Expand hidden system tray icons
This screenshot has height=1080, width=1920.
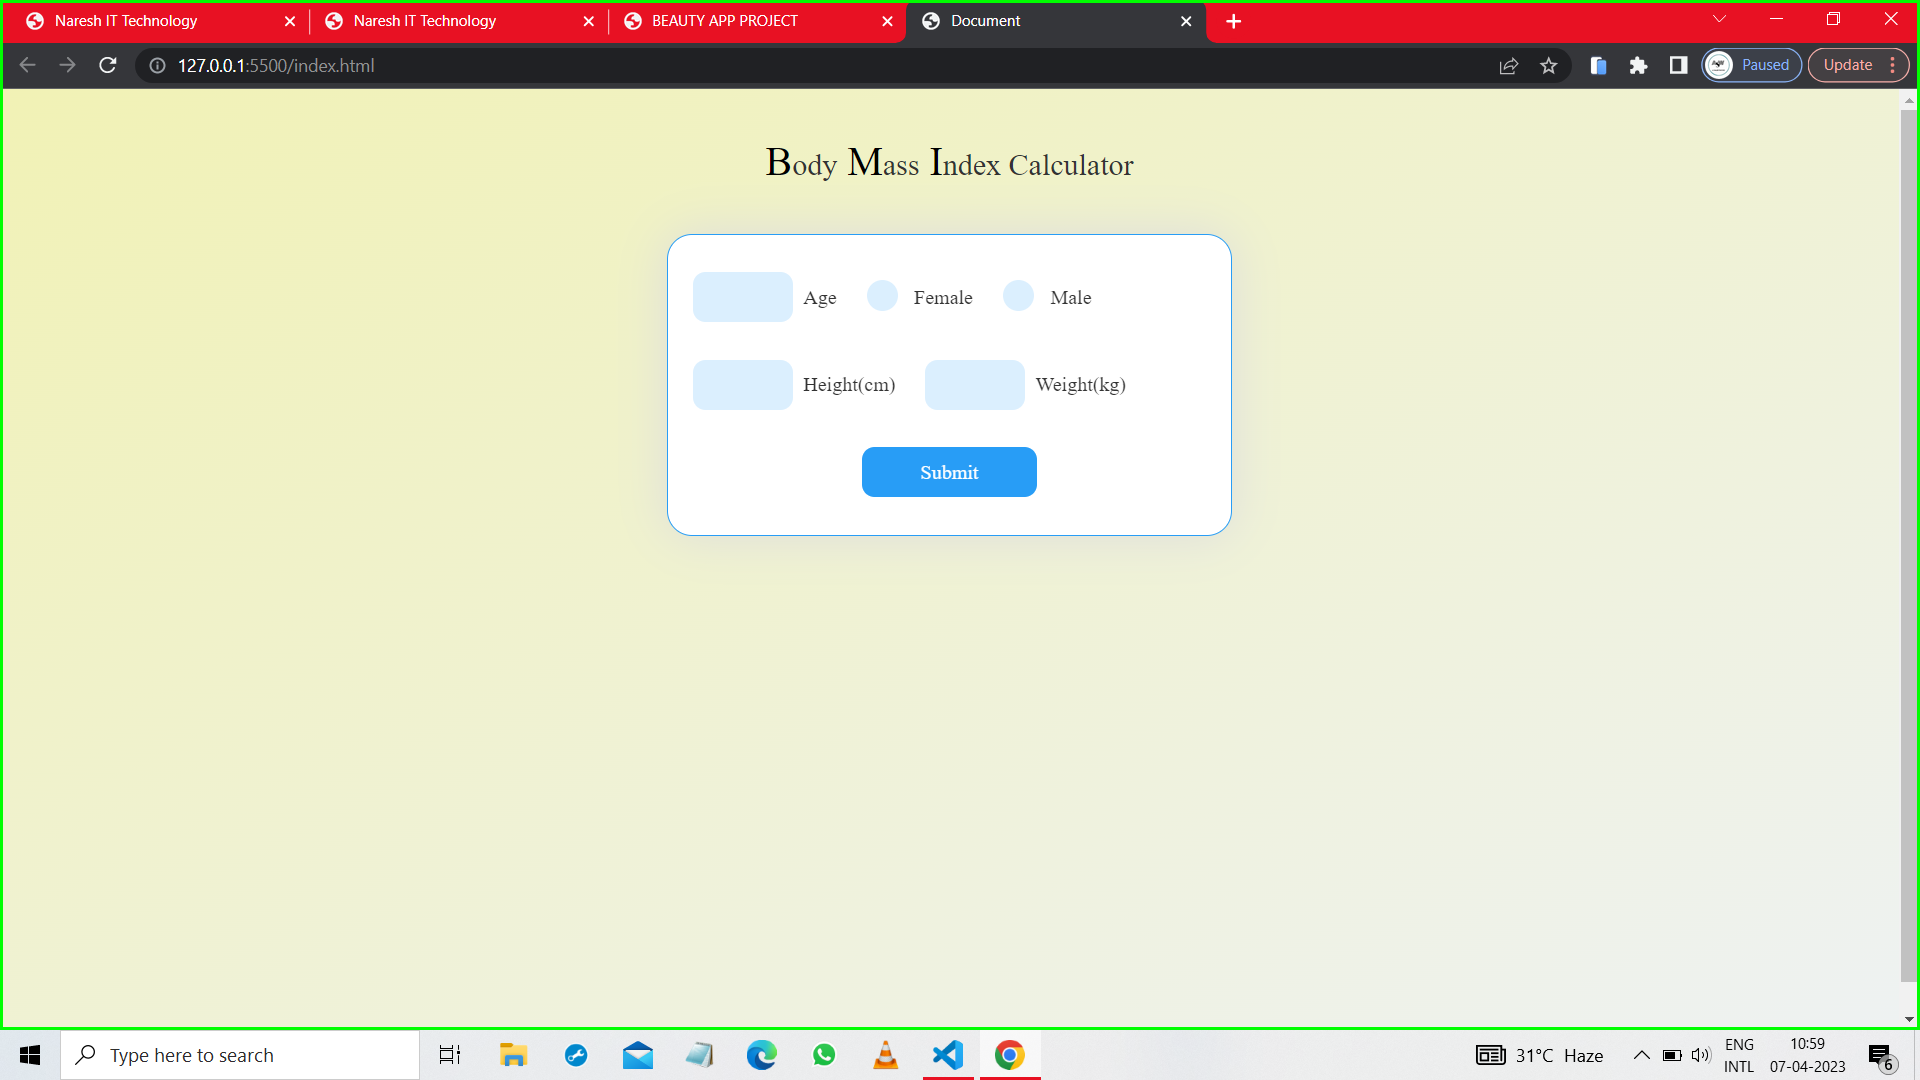pos(1641,1055)
